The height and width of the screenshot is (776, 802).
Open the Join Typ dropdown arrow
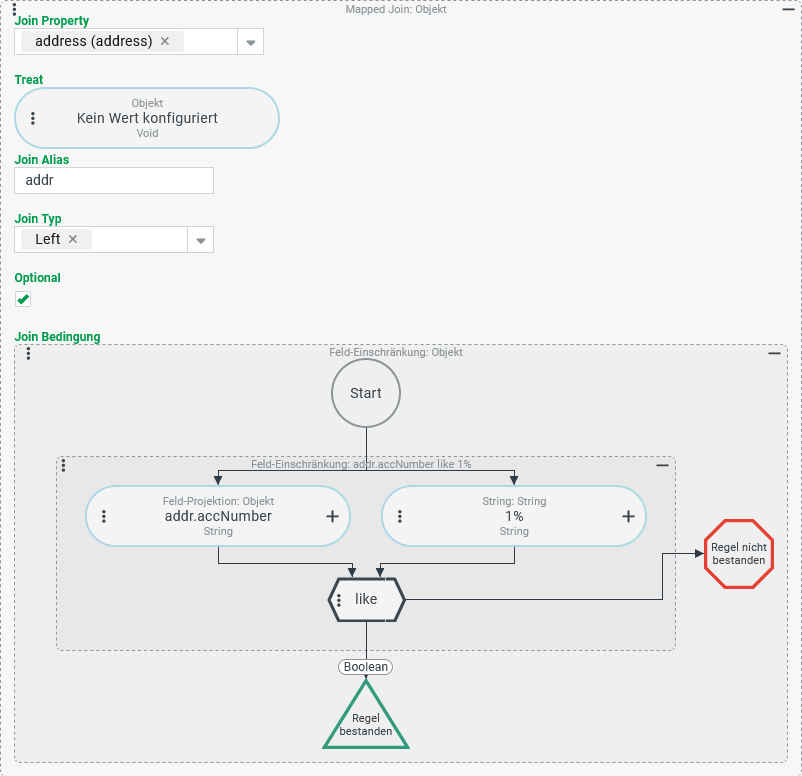tap(200, 240)
